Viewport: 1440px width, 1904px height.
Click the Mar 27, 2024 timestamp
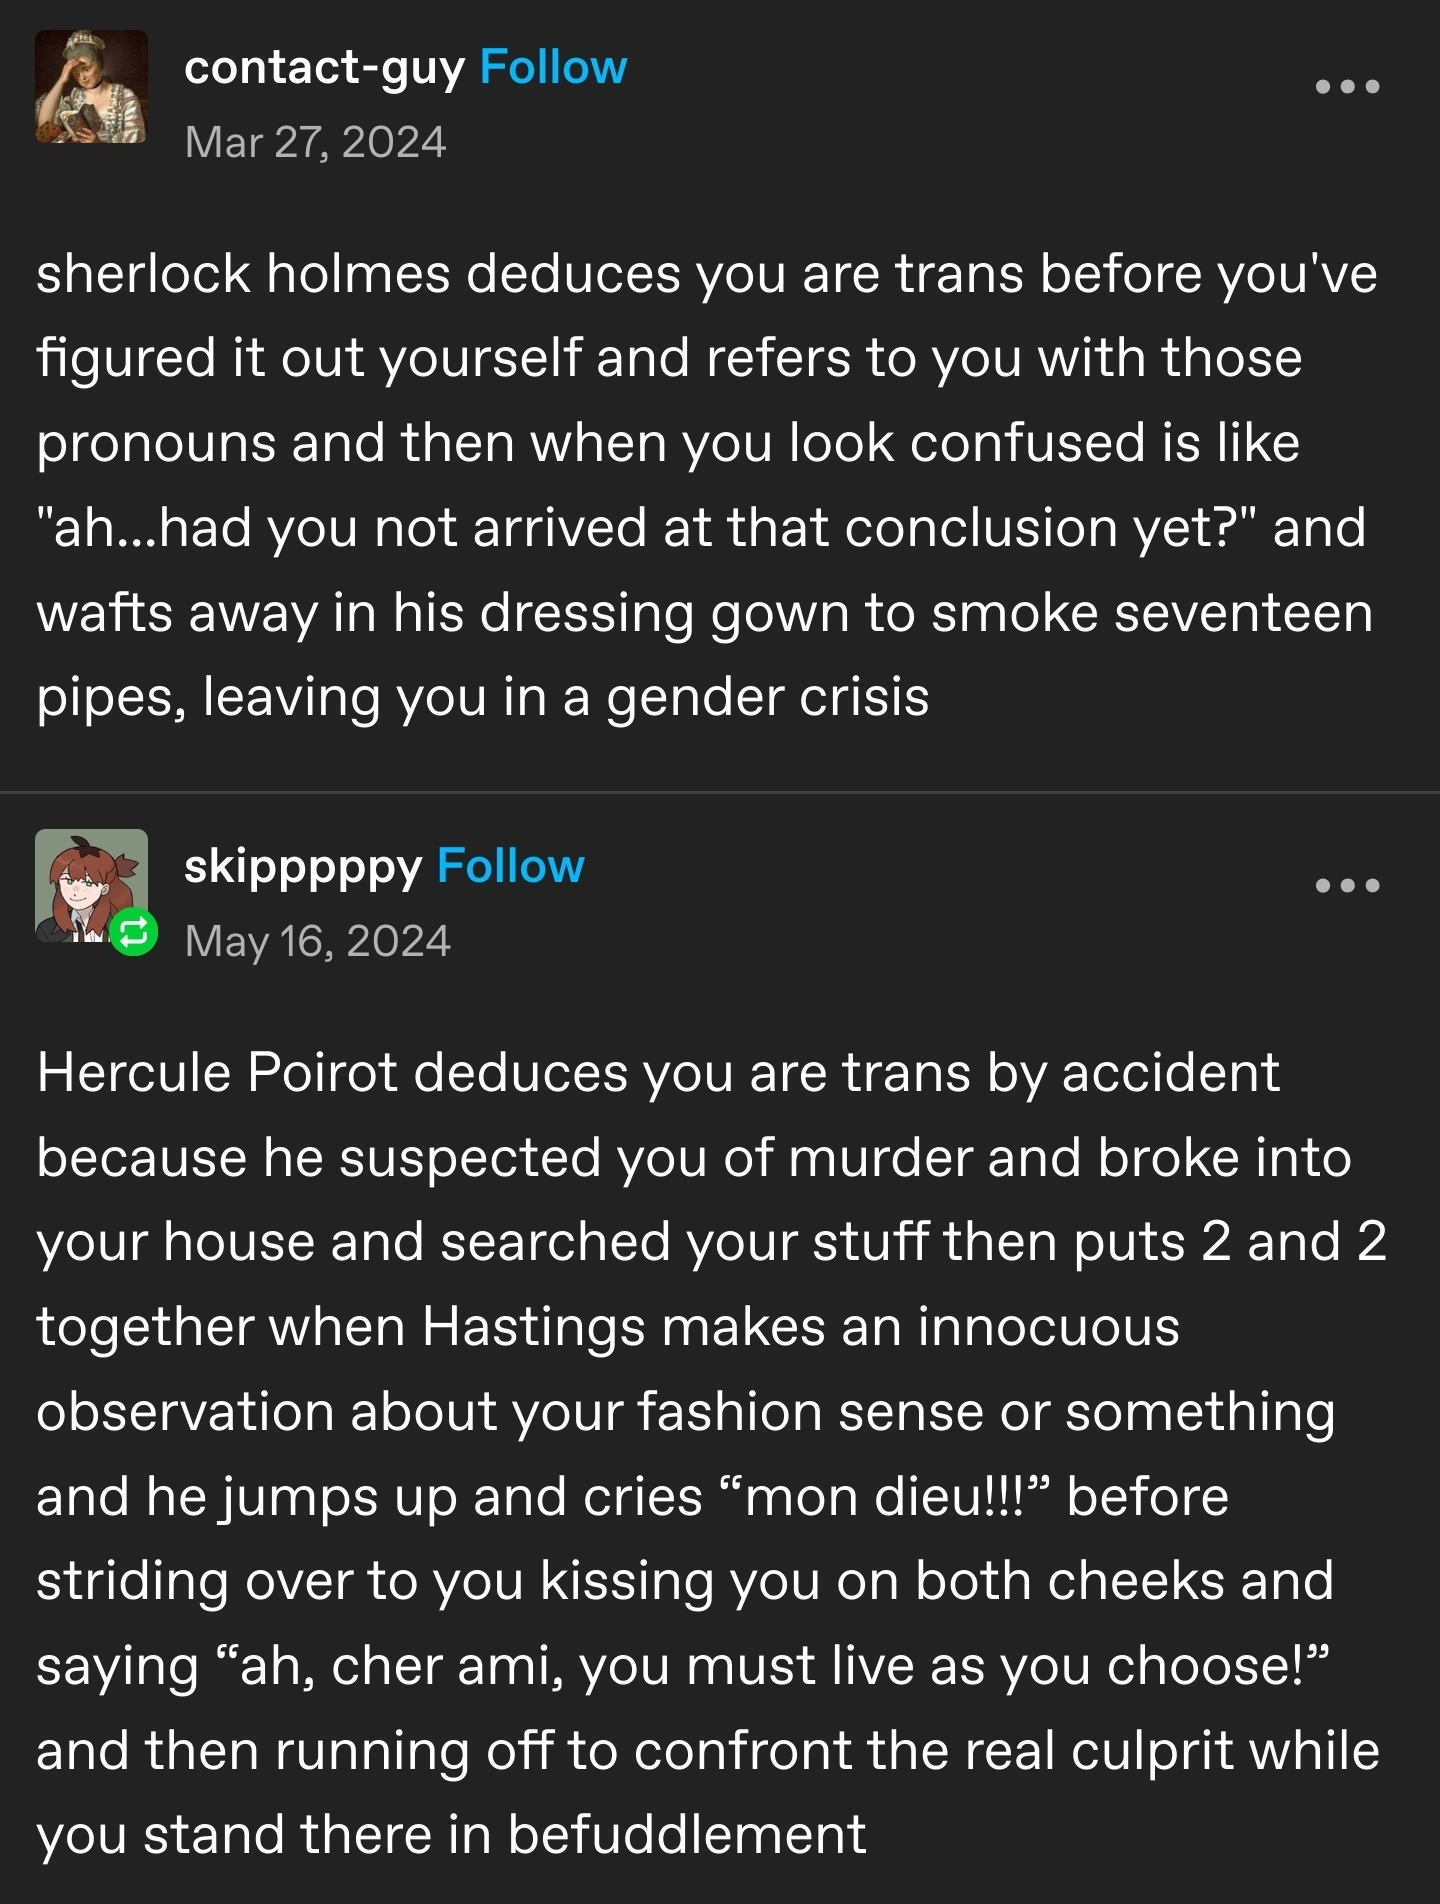click(x=315, y=142)
